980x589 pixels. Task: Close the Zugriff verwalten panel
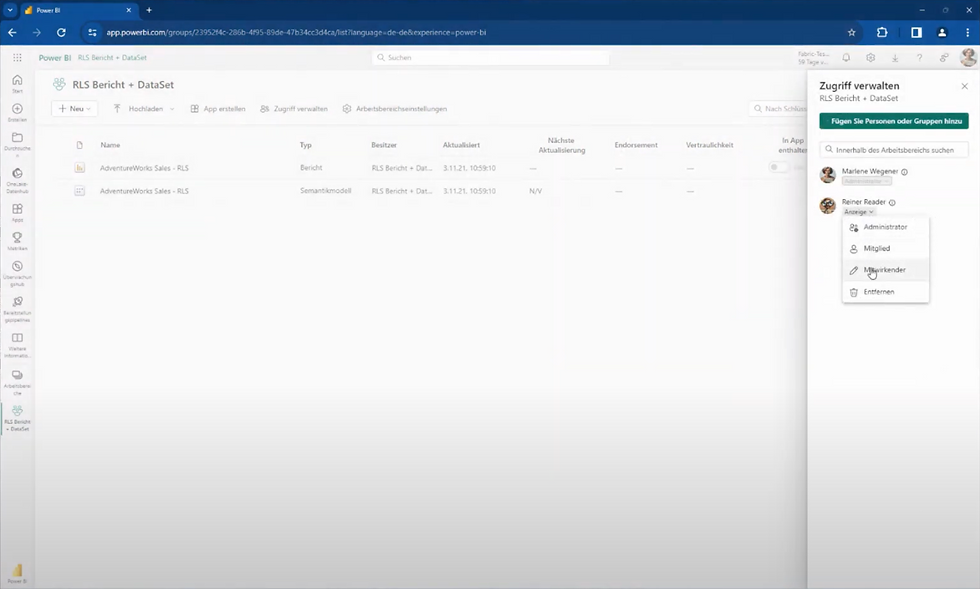click(964, 86)
